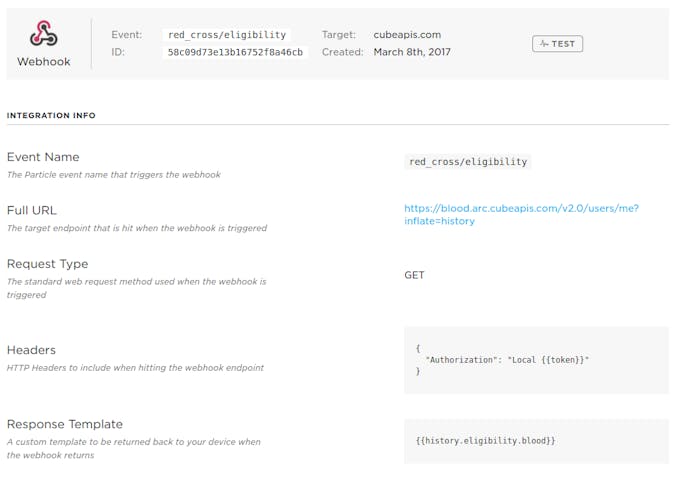Screen dimensions: 680x479
Task: Click the Event Name label
Action: tap(43, 157)
